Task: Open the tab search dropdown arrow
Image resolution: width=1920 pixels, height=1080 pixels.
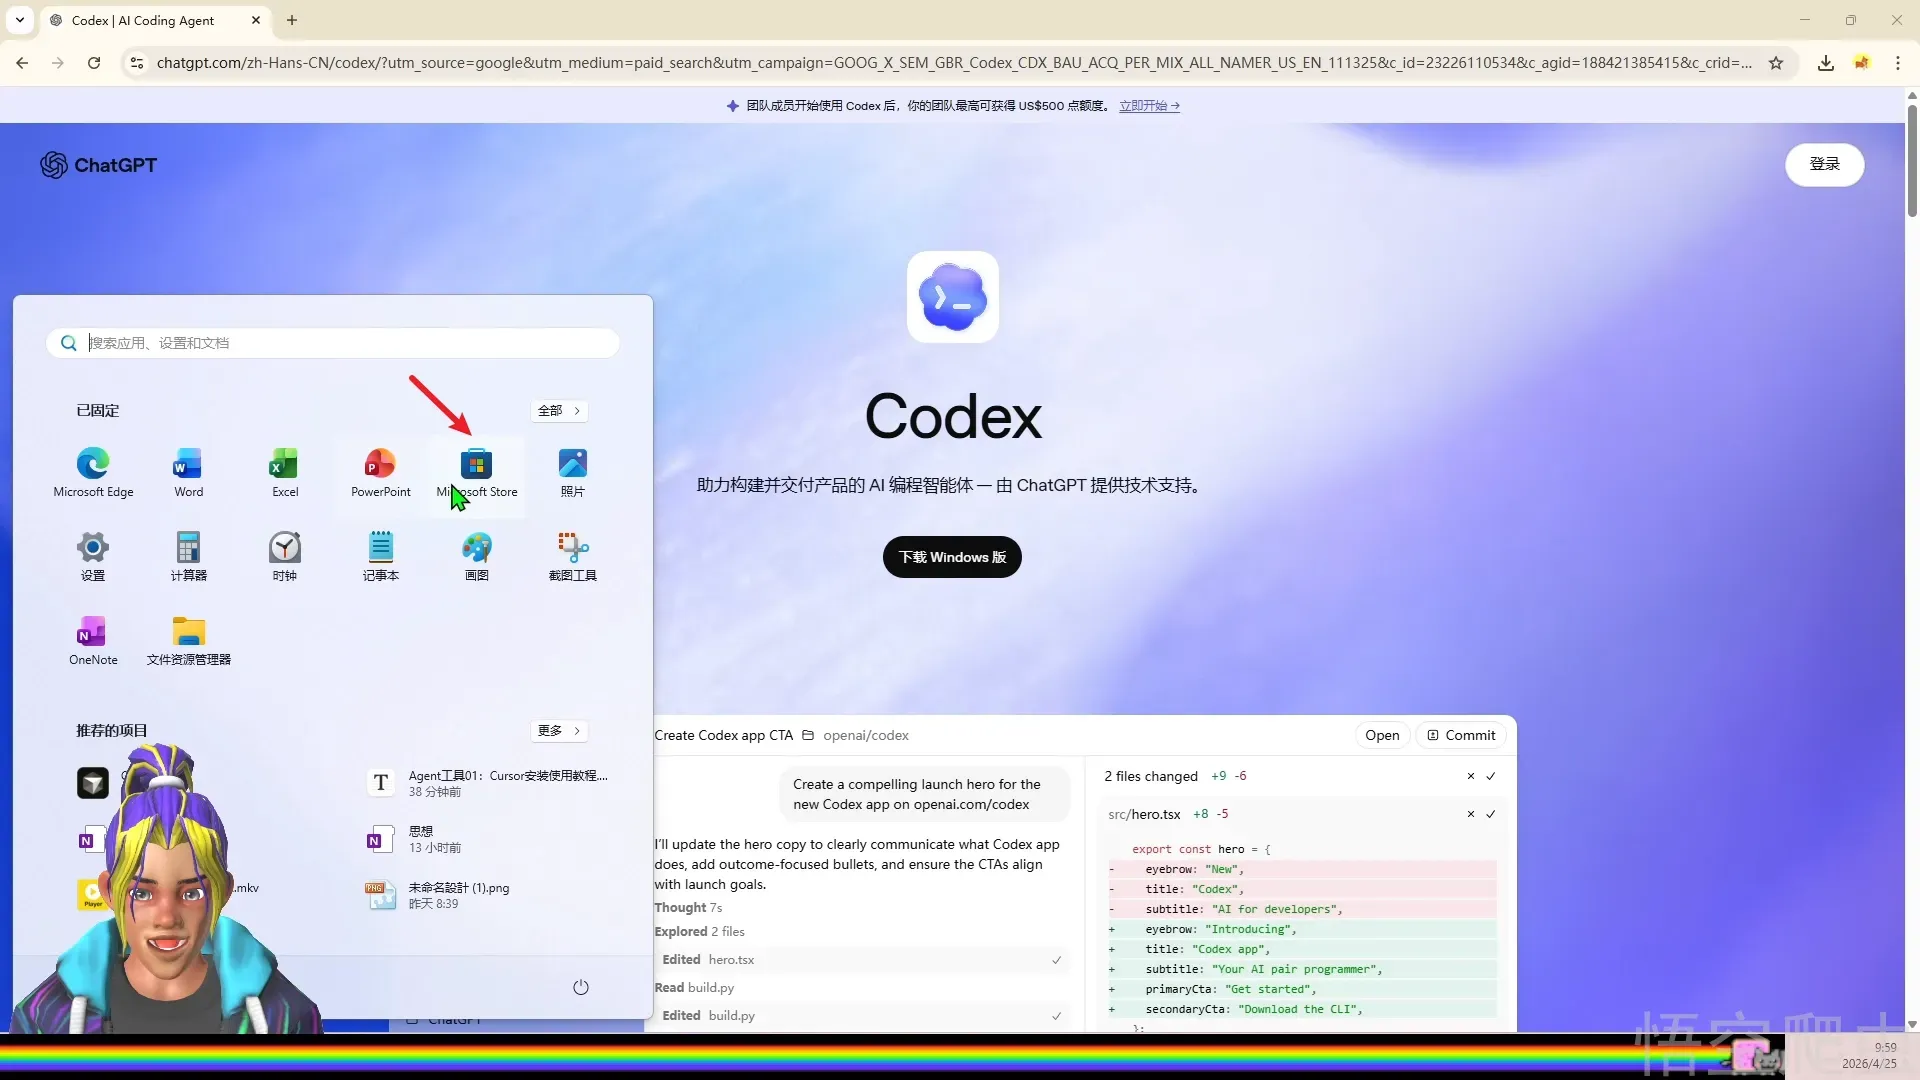Action: (20, 20)
